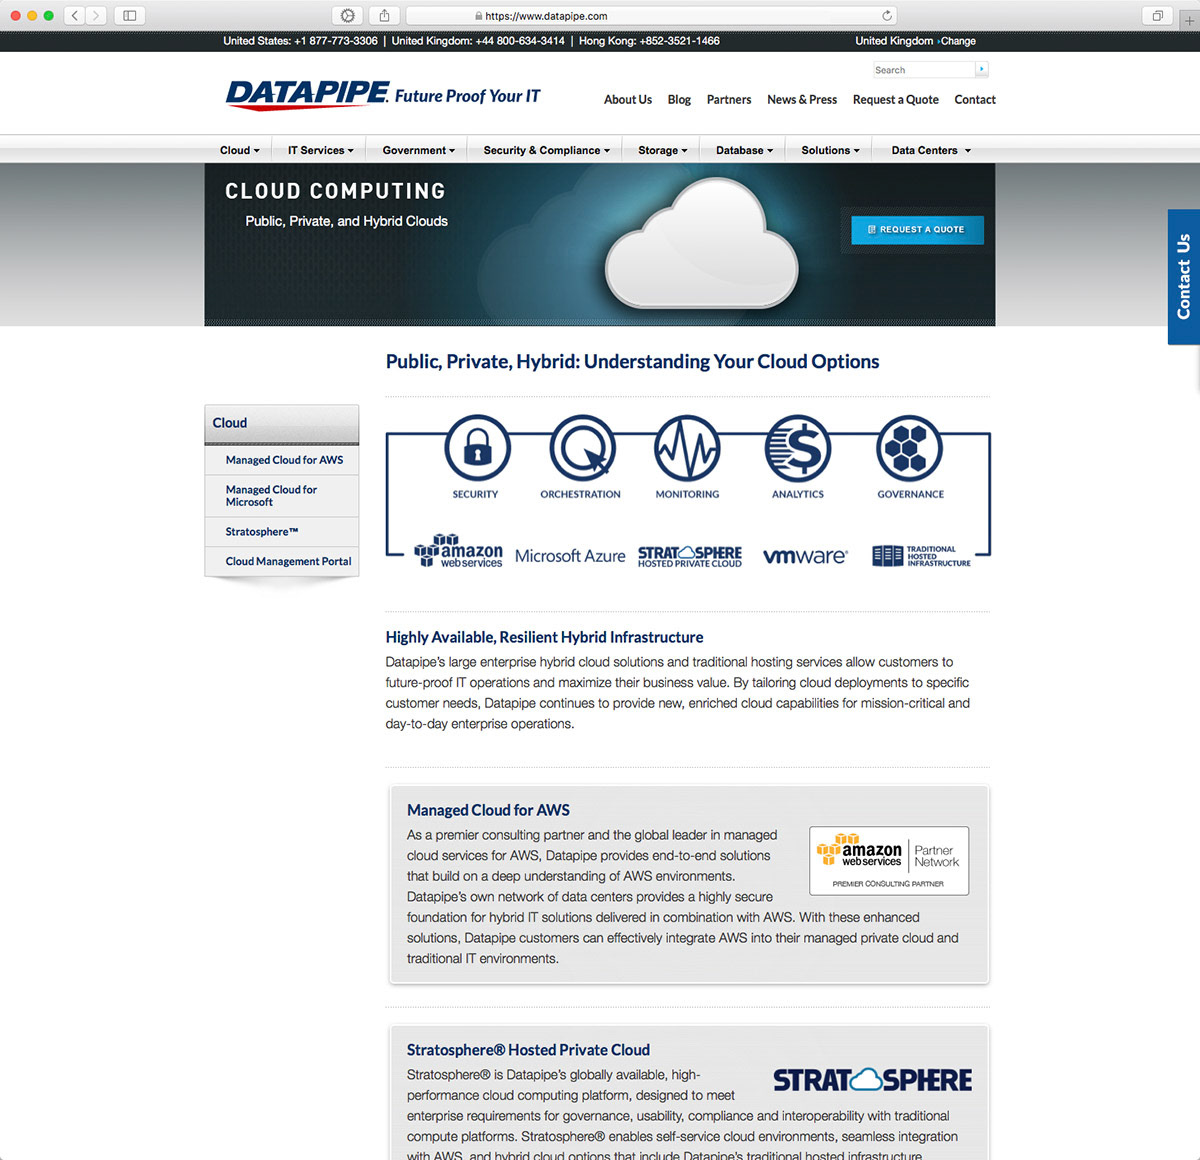Screen dimensions: 1200x1160
Task: Click the United States phone number
Action: [x=336, y=41]
